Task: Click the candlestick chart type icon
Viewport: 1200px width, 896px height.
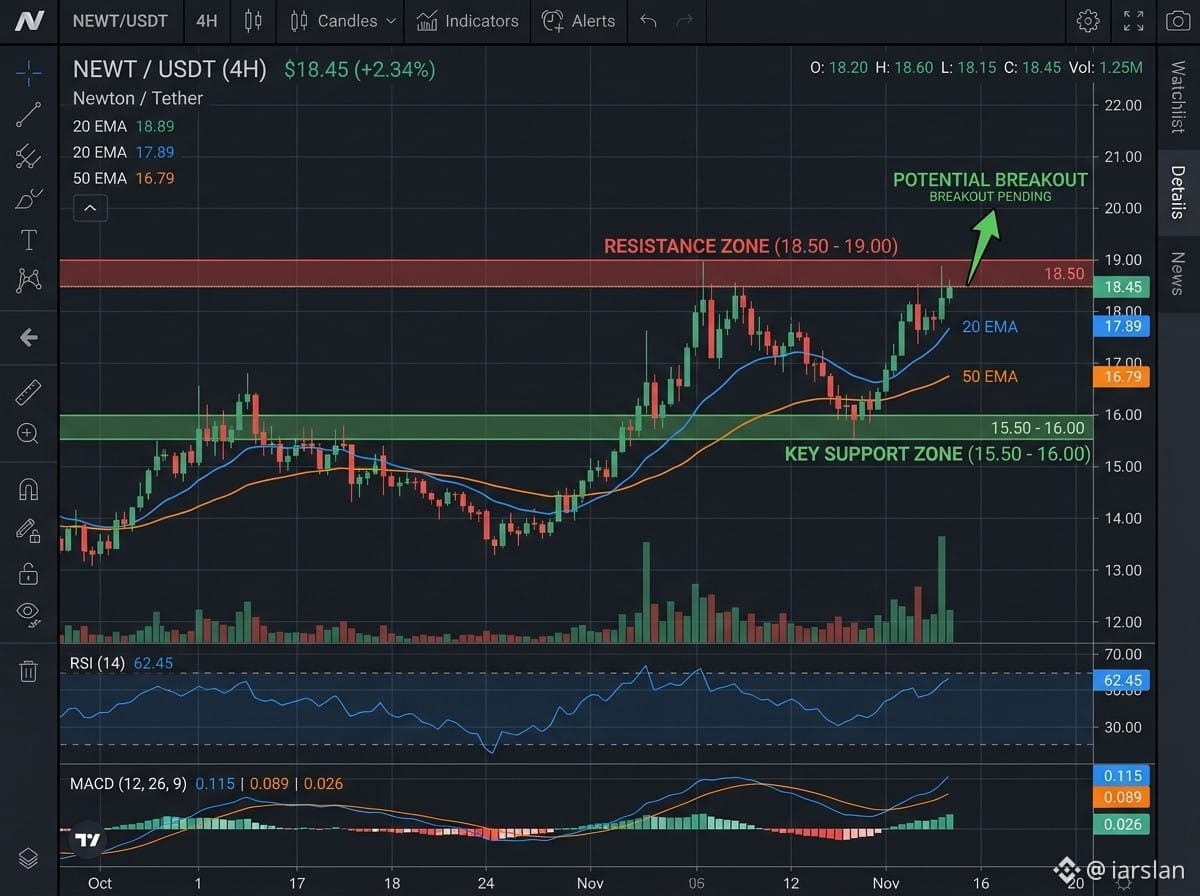Action: pyautogui.click(x=252, y=20)
